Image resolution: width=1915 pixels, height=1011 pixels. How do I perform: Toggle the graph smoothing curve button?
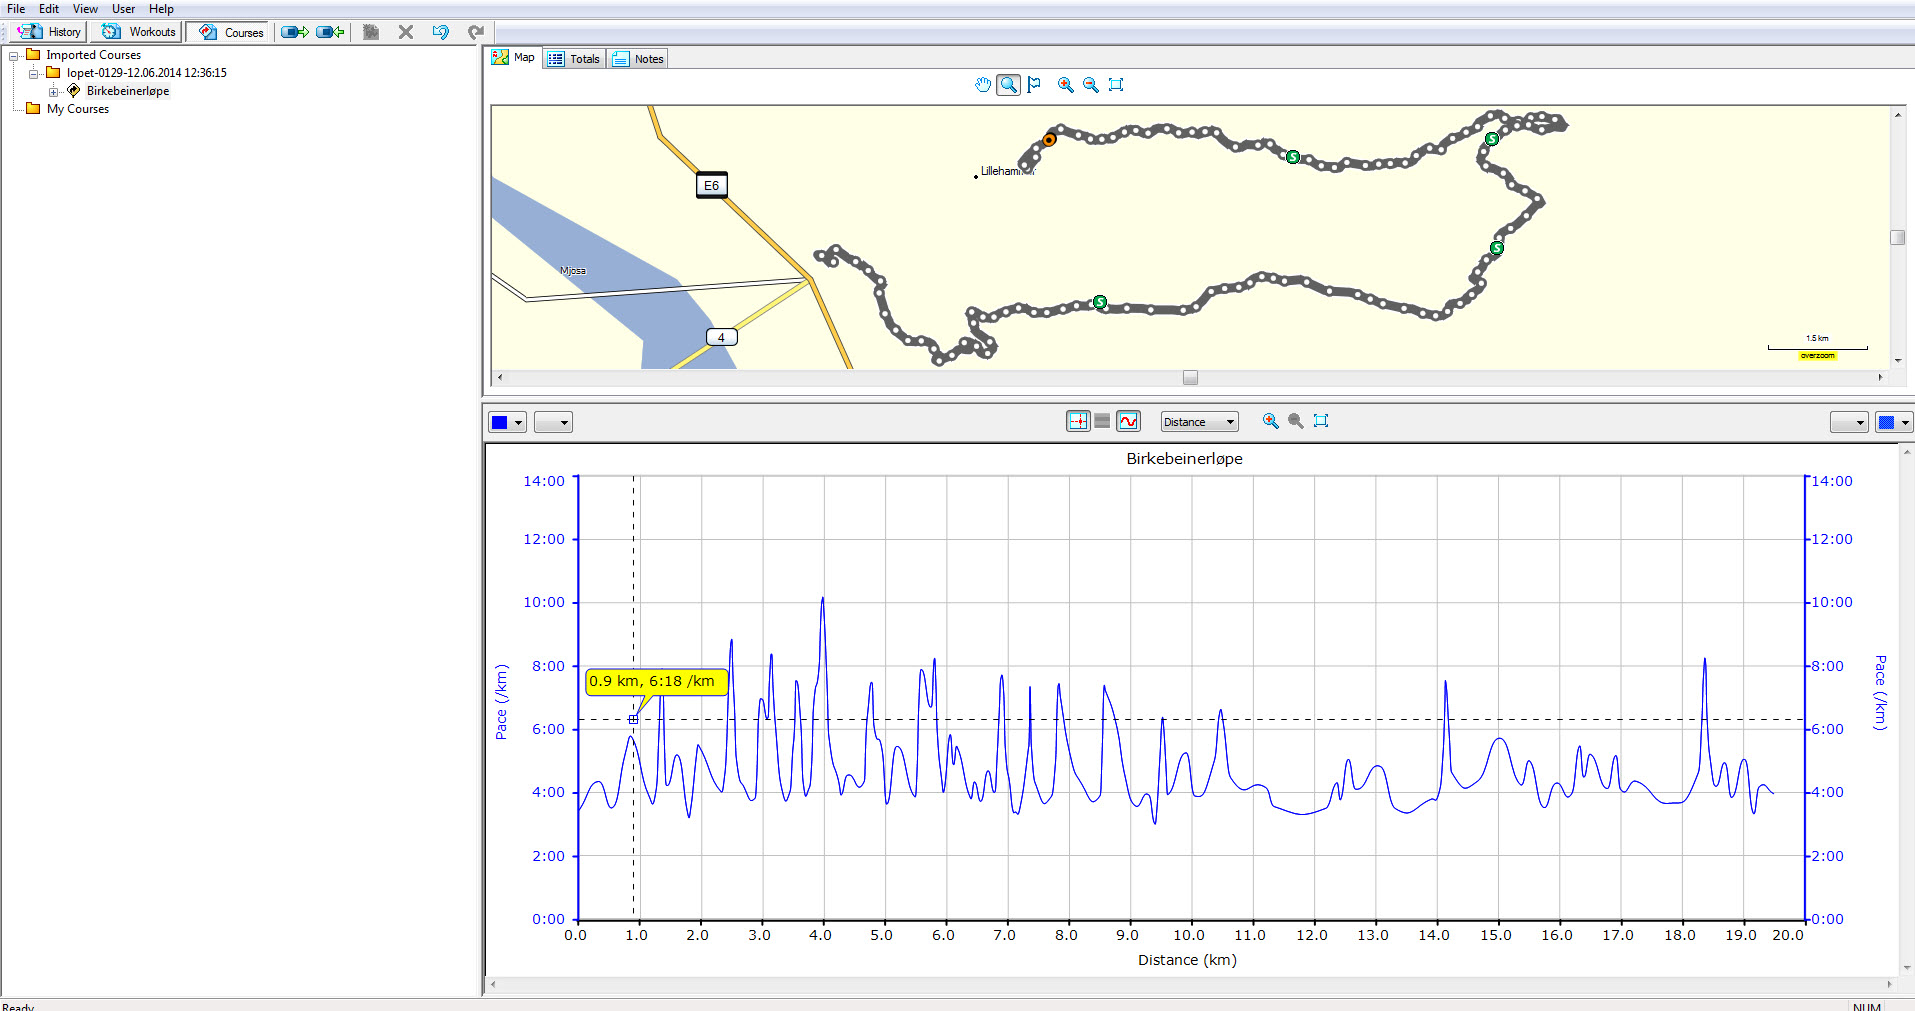[x=1128, y=421]
